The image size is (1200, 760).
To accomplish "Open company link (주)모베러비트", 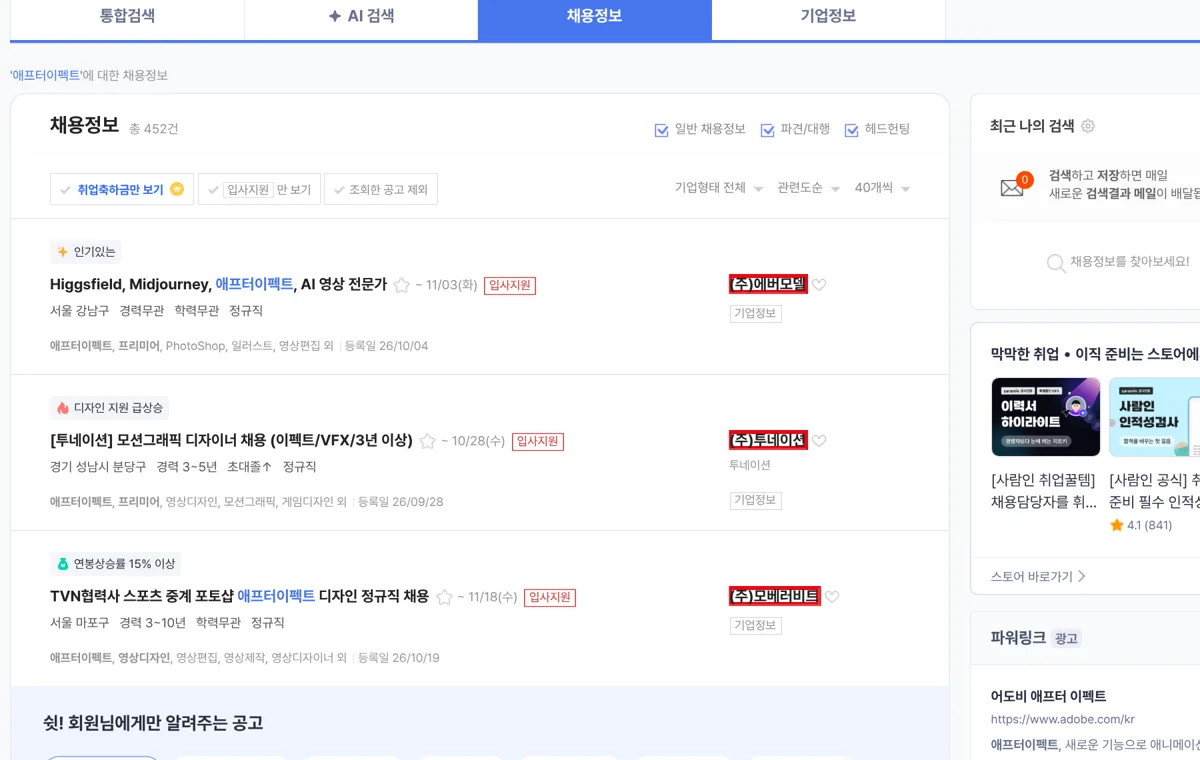I will (x=775, y=596).
